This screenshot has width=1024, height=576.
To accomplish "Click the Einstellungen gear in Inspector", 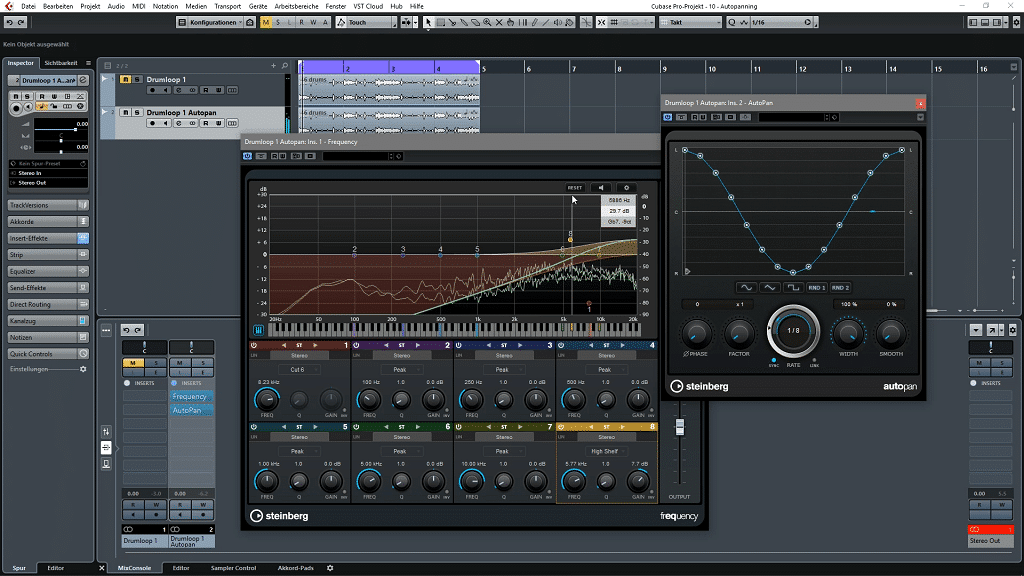I will point(83,369).
